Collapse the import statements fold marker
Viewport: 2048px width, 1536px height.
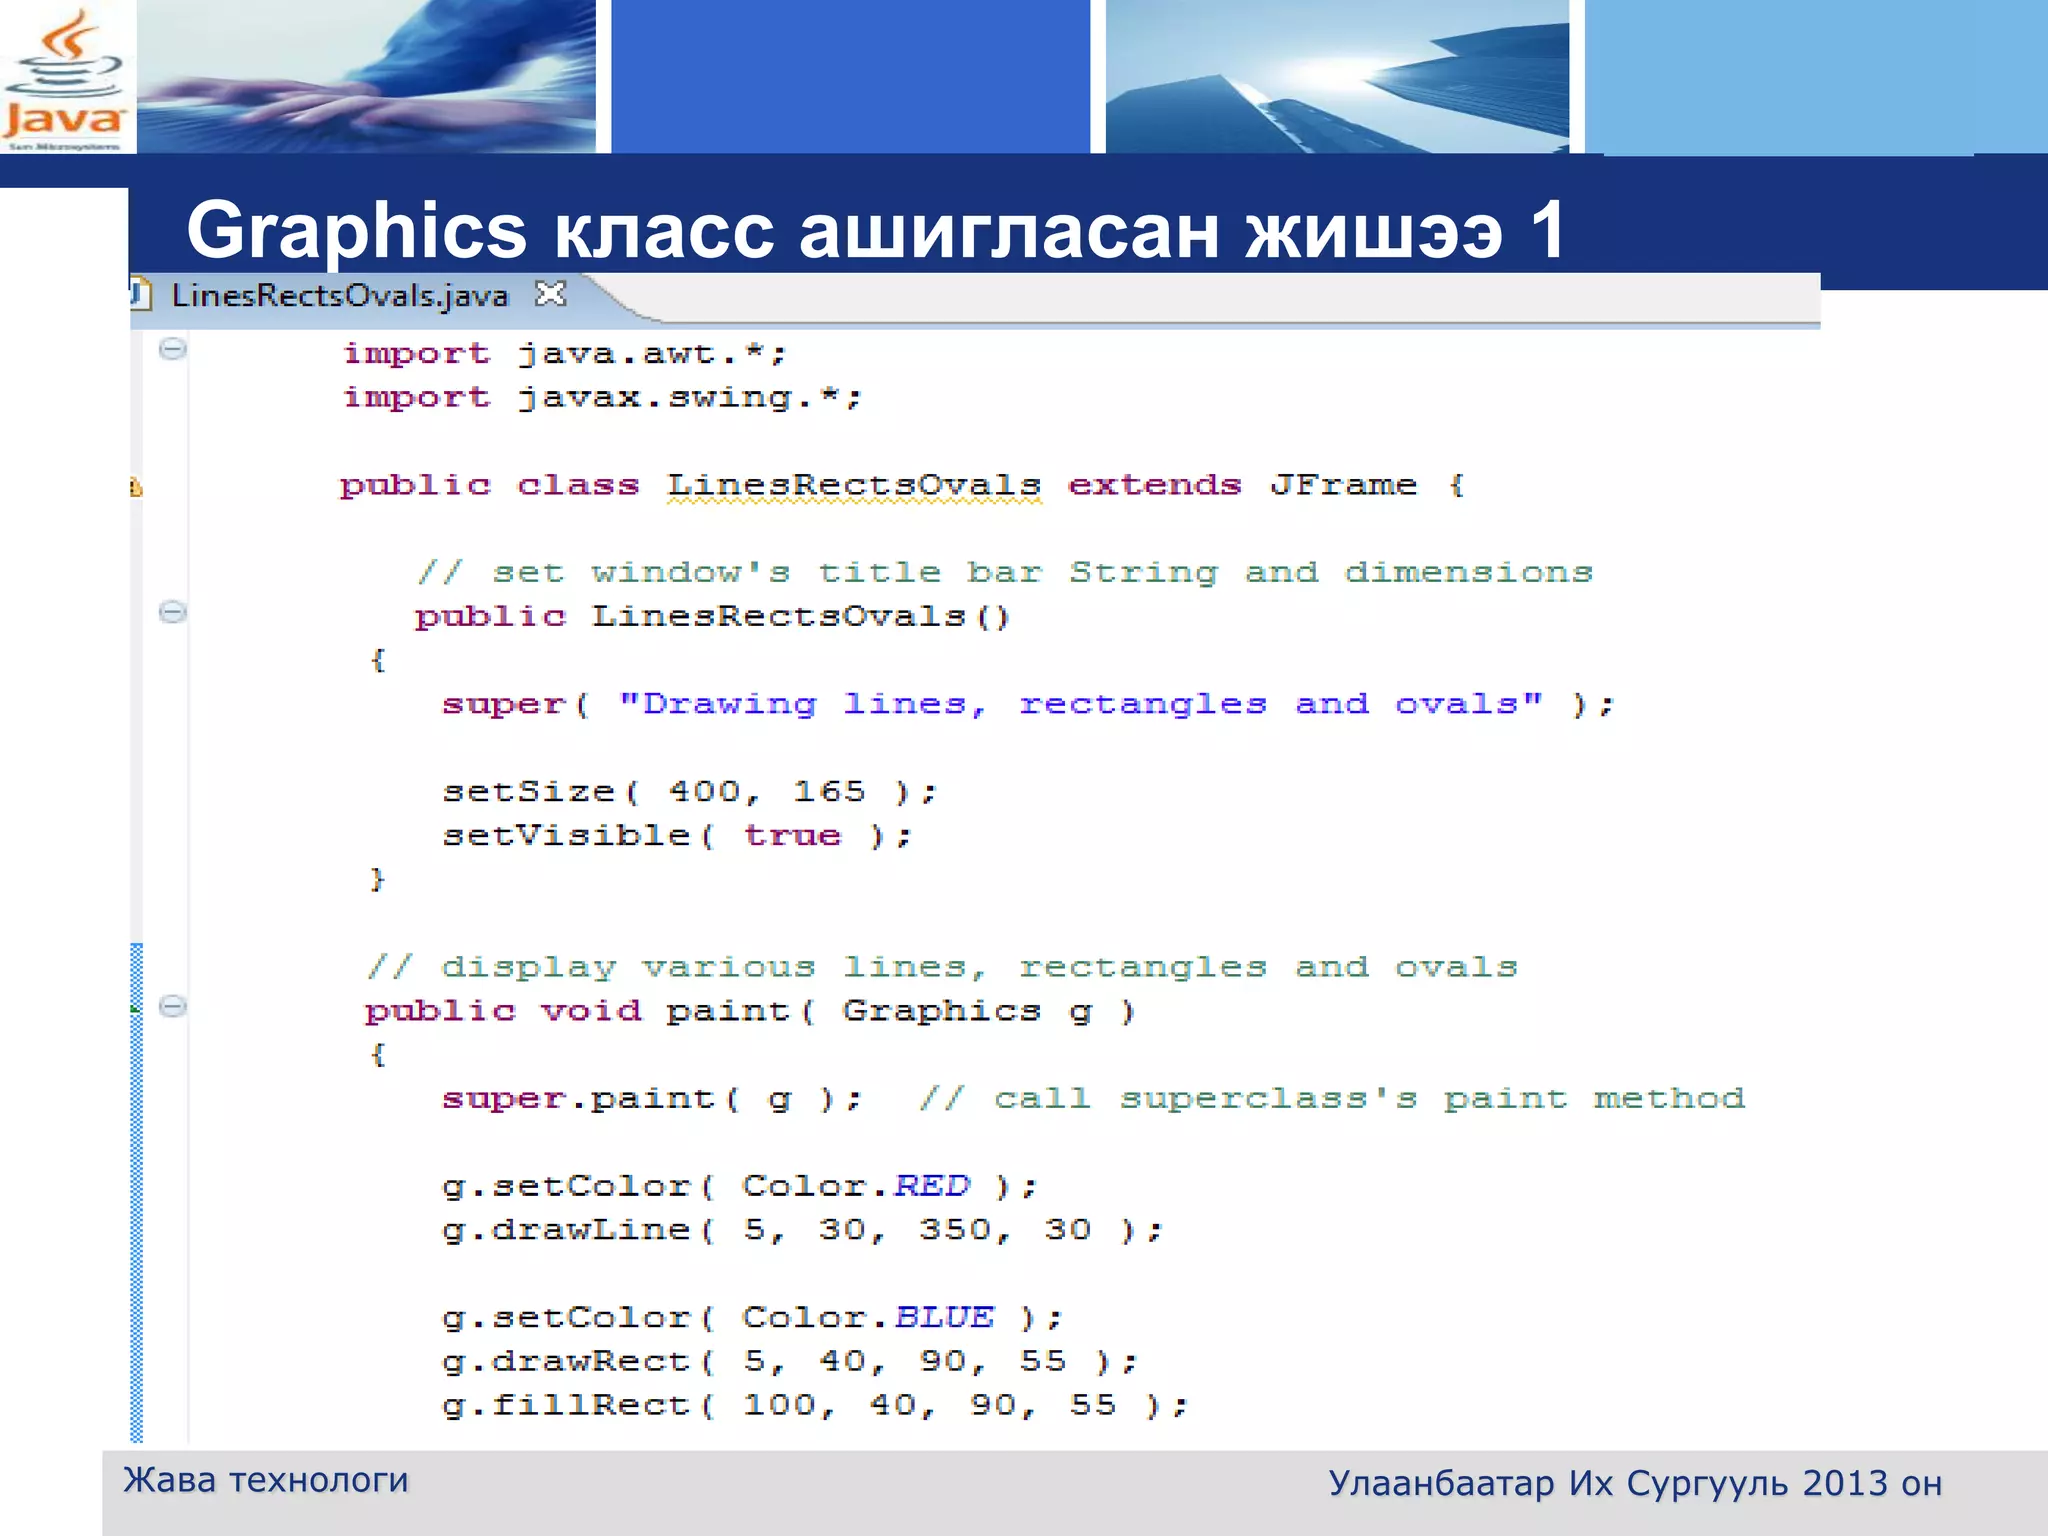tap(173, 349)
